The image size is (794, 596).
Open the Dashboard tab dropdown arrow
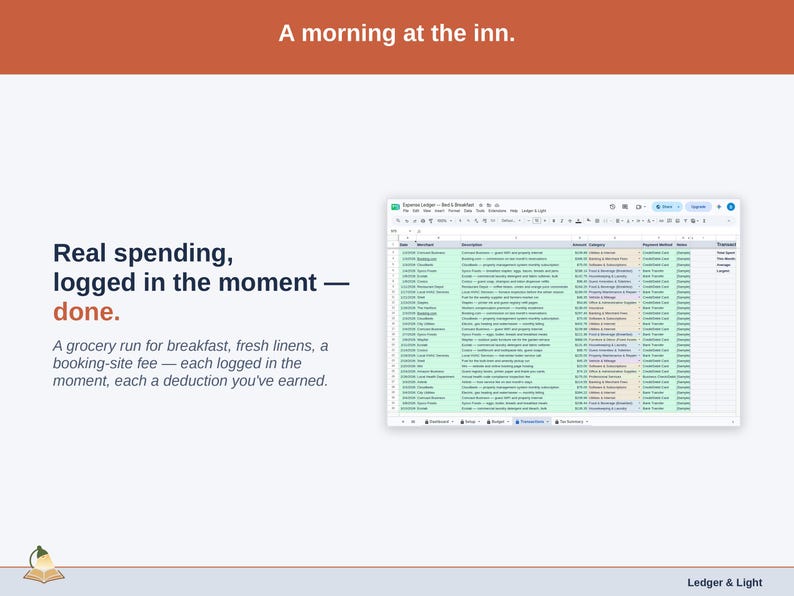point(452,421)
